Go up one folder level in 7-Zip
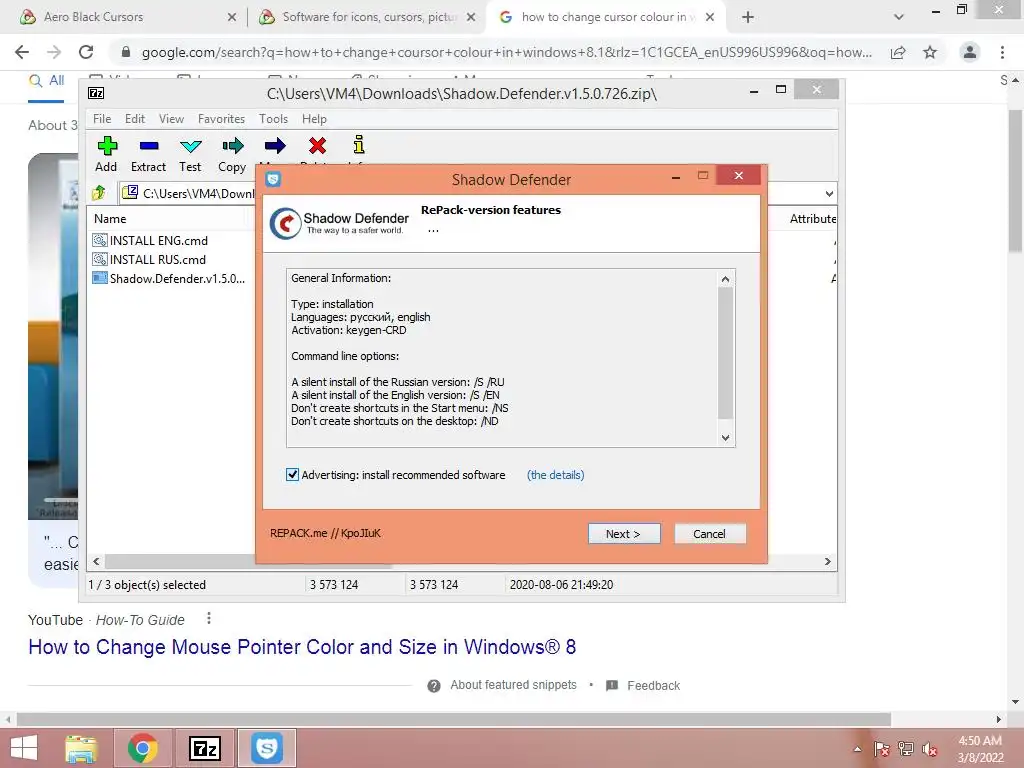1024x768 pixels. pyautogui.click(x=99, y=193)
